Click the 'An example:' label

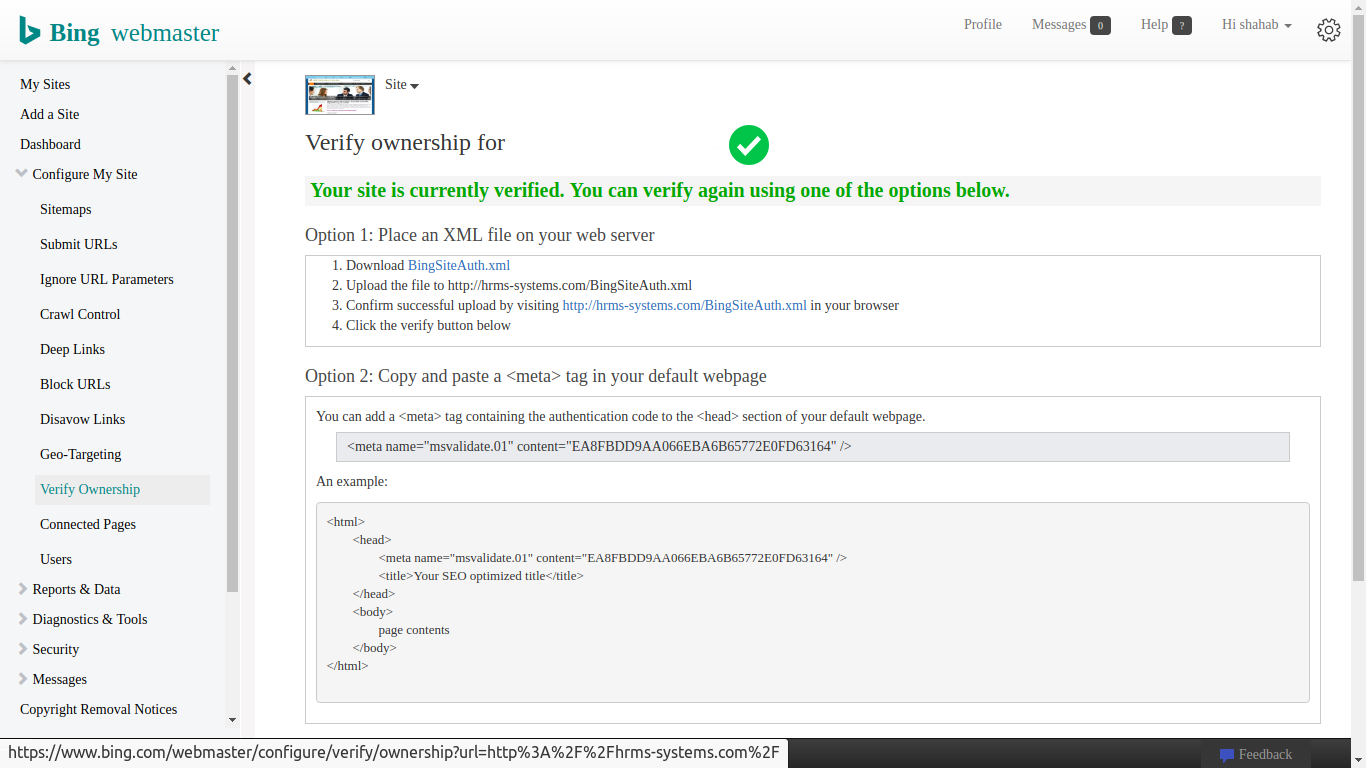pyautogui.click(x=352, y=481)
